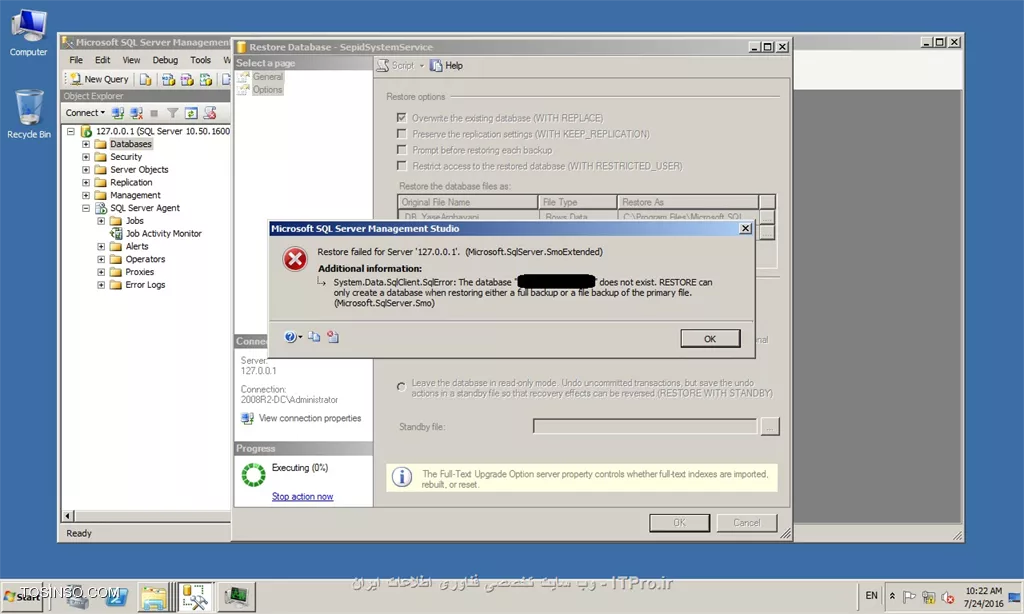Click the SQL Server Agent node icon

(x=101, y=208)
